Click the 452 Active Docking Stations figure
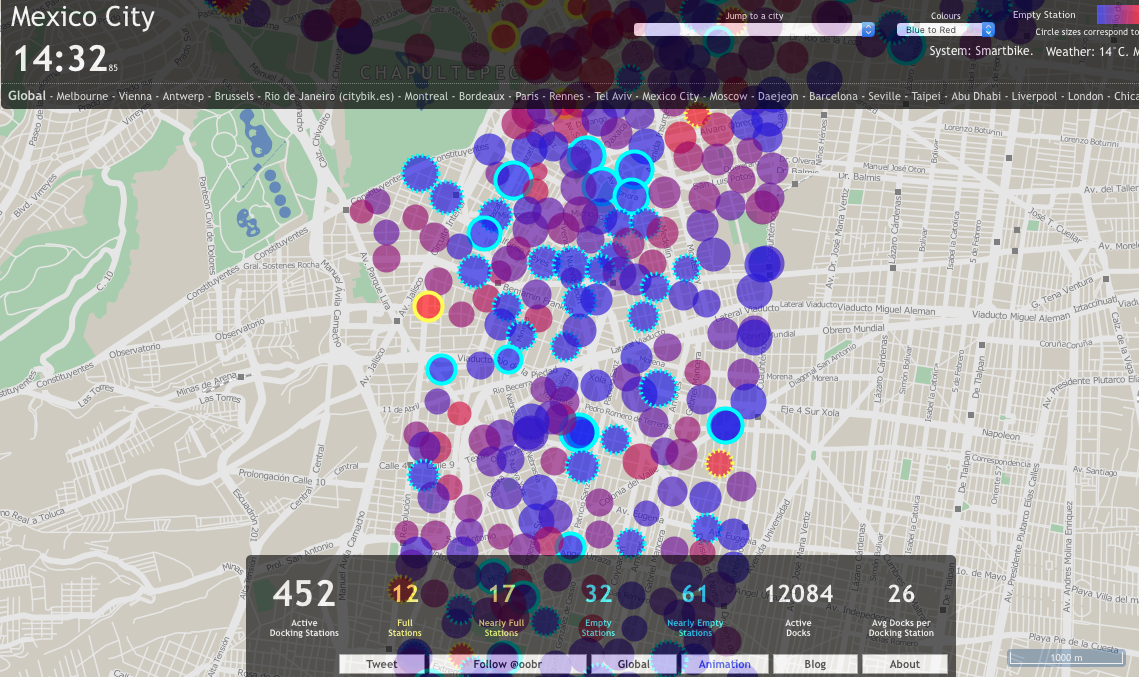The width and height of the screenshot is (1139, 677). (304, 606)
